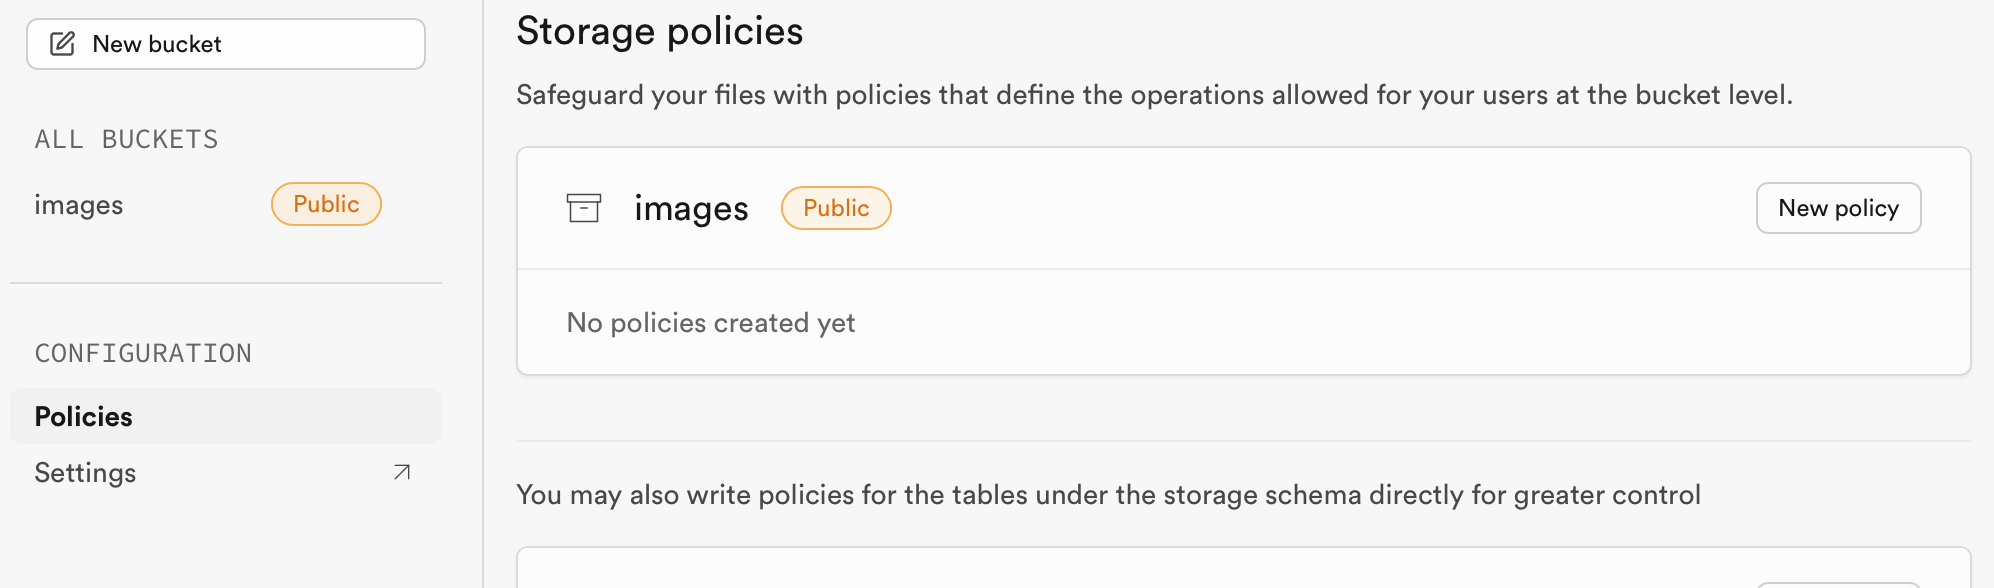
Task: Click the partially visible card at bottom
Action: coord(1244,568)
